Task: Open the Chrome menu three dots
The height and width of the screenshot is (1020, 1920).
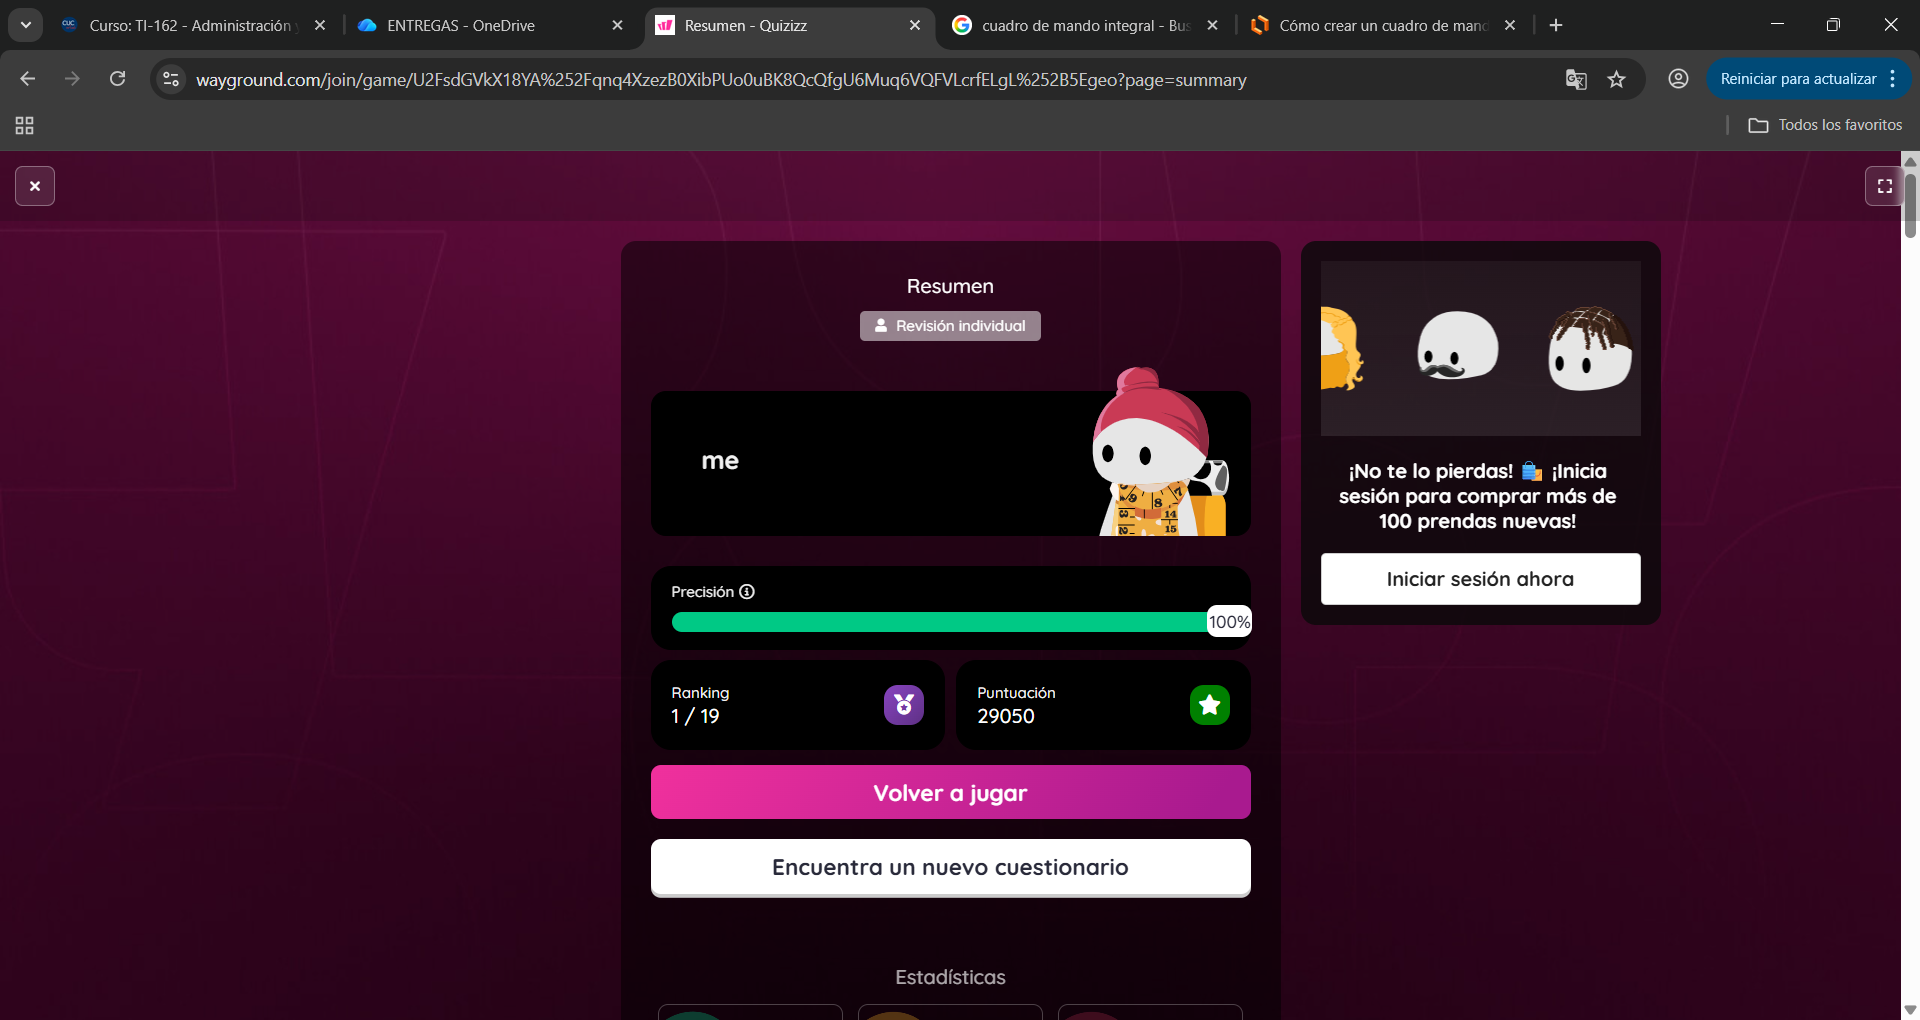Action: click(x=1893, y=79)
